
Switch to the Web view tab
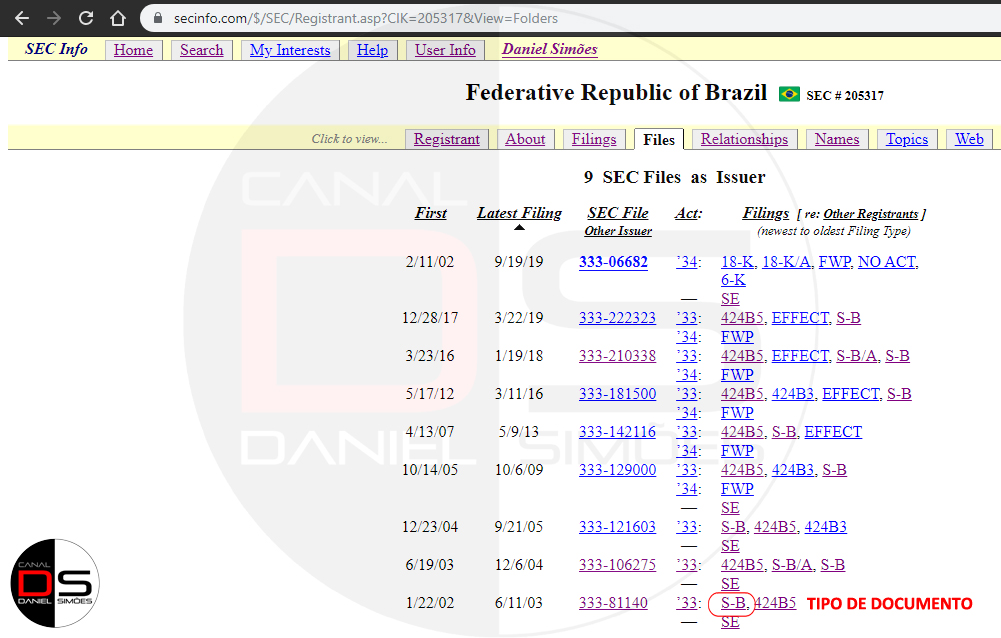pyautogui.click(x=969, y=139)
